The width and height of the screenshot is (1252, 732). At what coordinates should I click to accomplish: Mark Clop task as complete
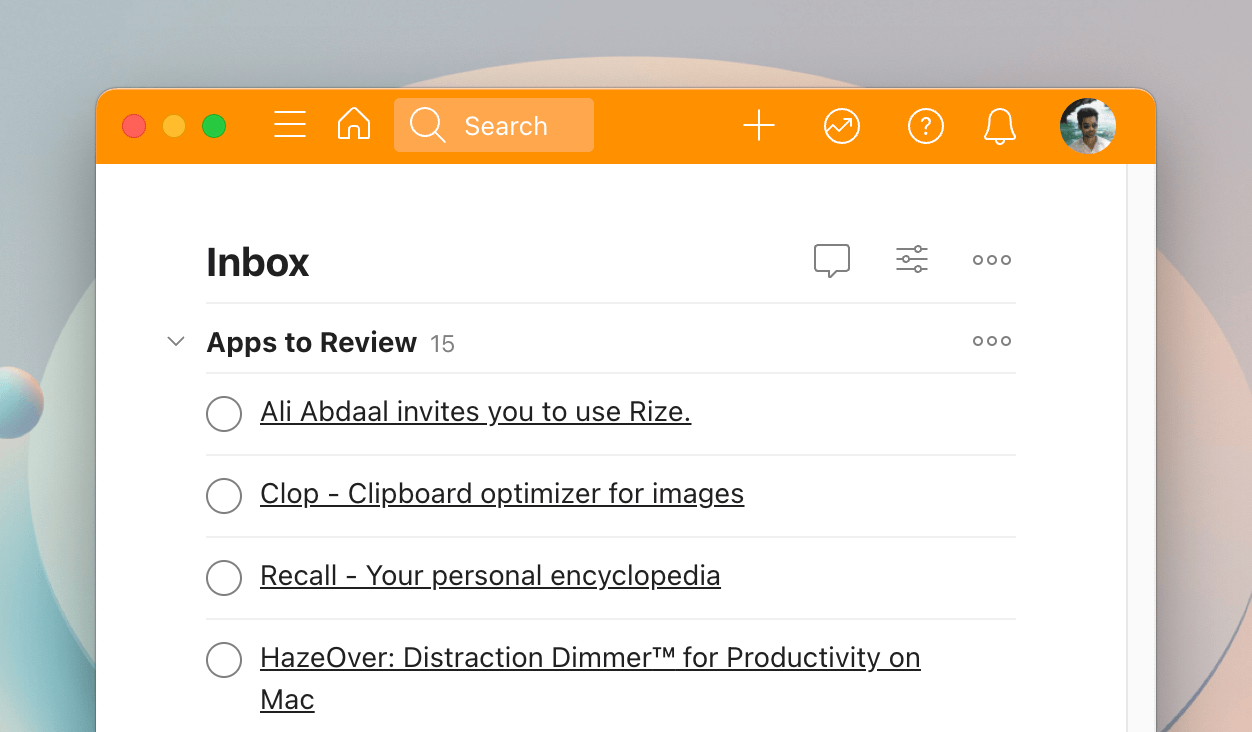click(224, 495)
